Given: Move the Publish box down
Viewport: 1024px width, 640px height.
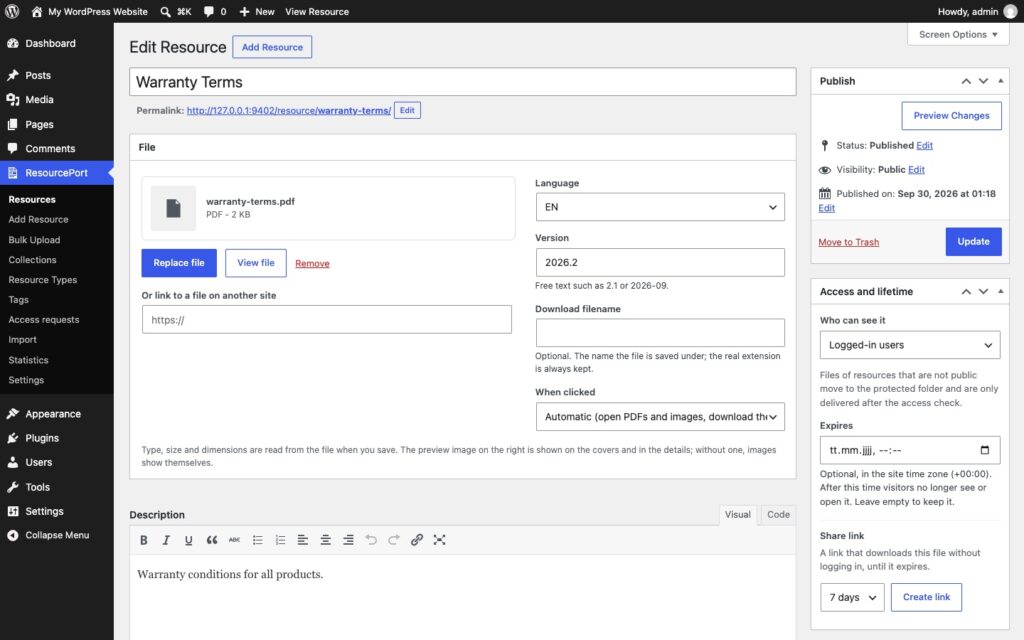Looking at the screenshot, I should point(983,81).
